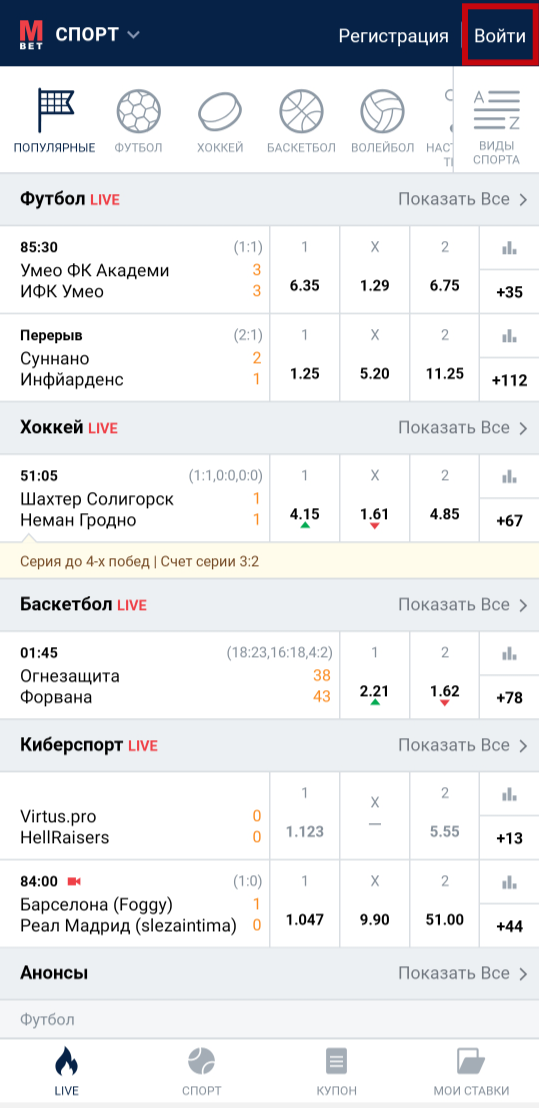Open the LIVE flame tab
The height and width of the screenshot is (1108, 539).
[66, 1071]
